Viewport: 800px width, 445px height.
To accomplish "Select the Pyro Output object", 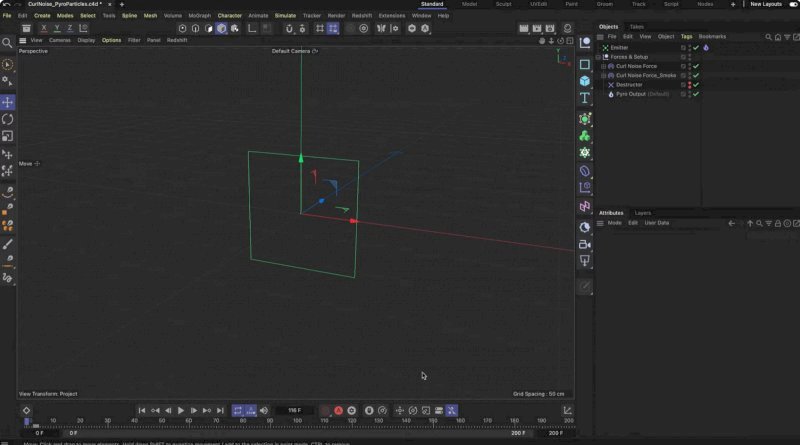I will pyautogui.click(x=628, y=94).
